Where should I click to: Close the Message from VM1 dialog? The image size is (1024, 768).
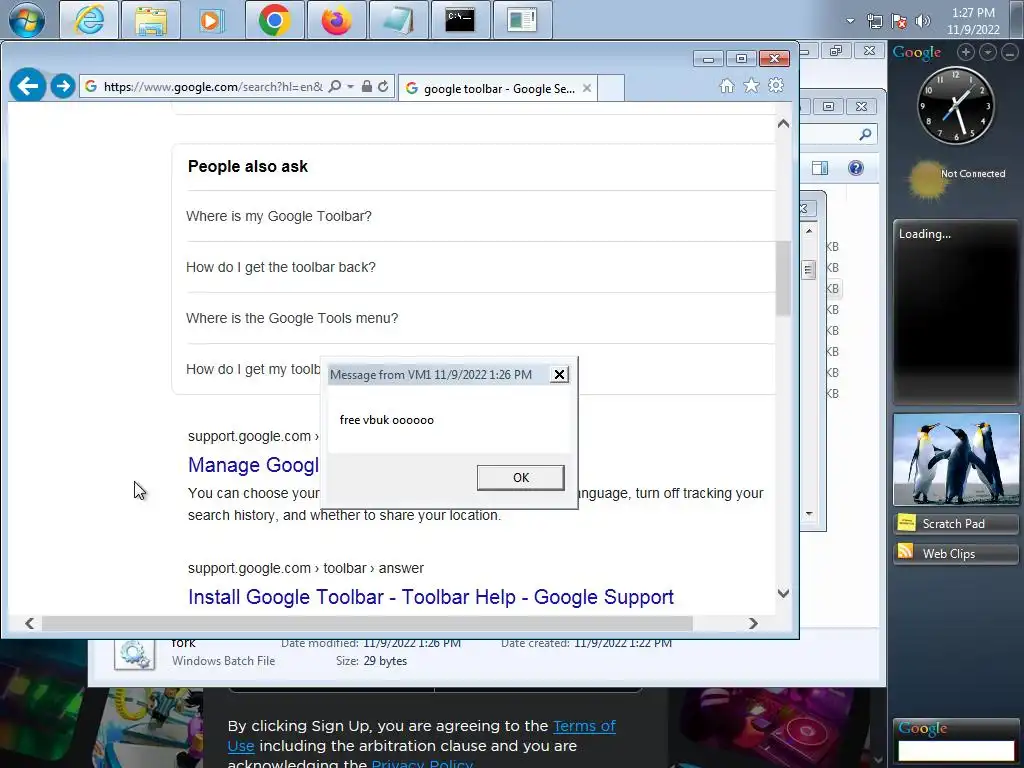559,374
